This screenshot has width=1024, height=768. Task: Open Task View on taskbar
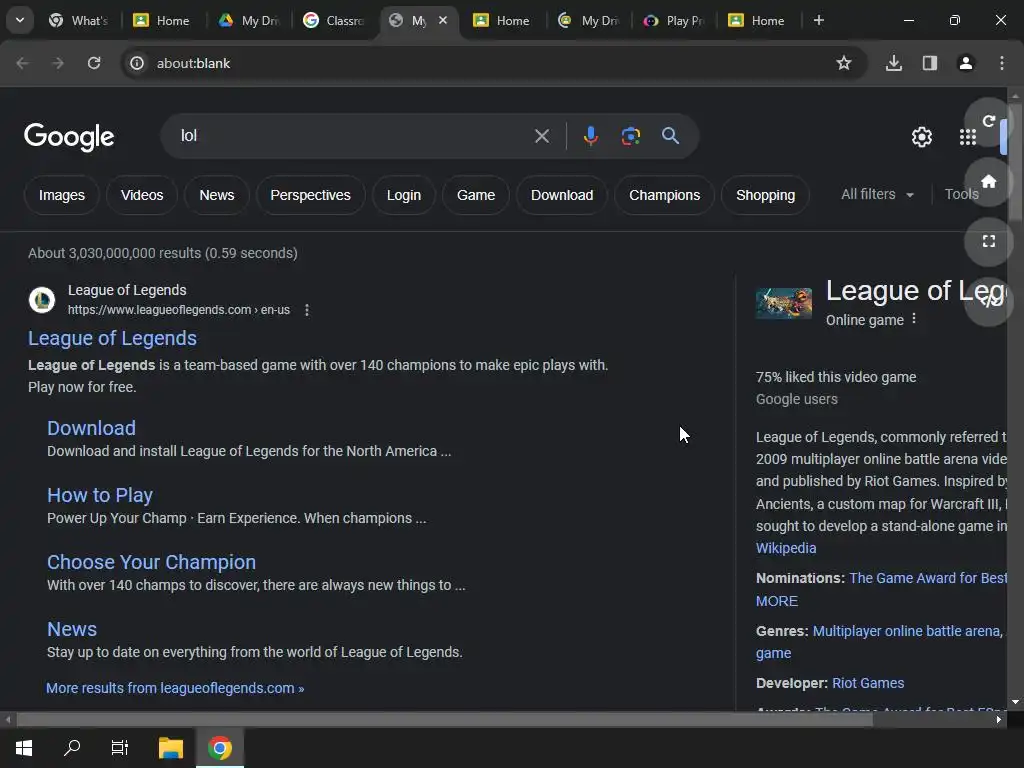[x=120, y=748]
